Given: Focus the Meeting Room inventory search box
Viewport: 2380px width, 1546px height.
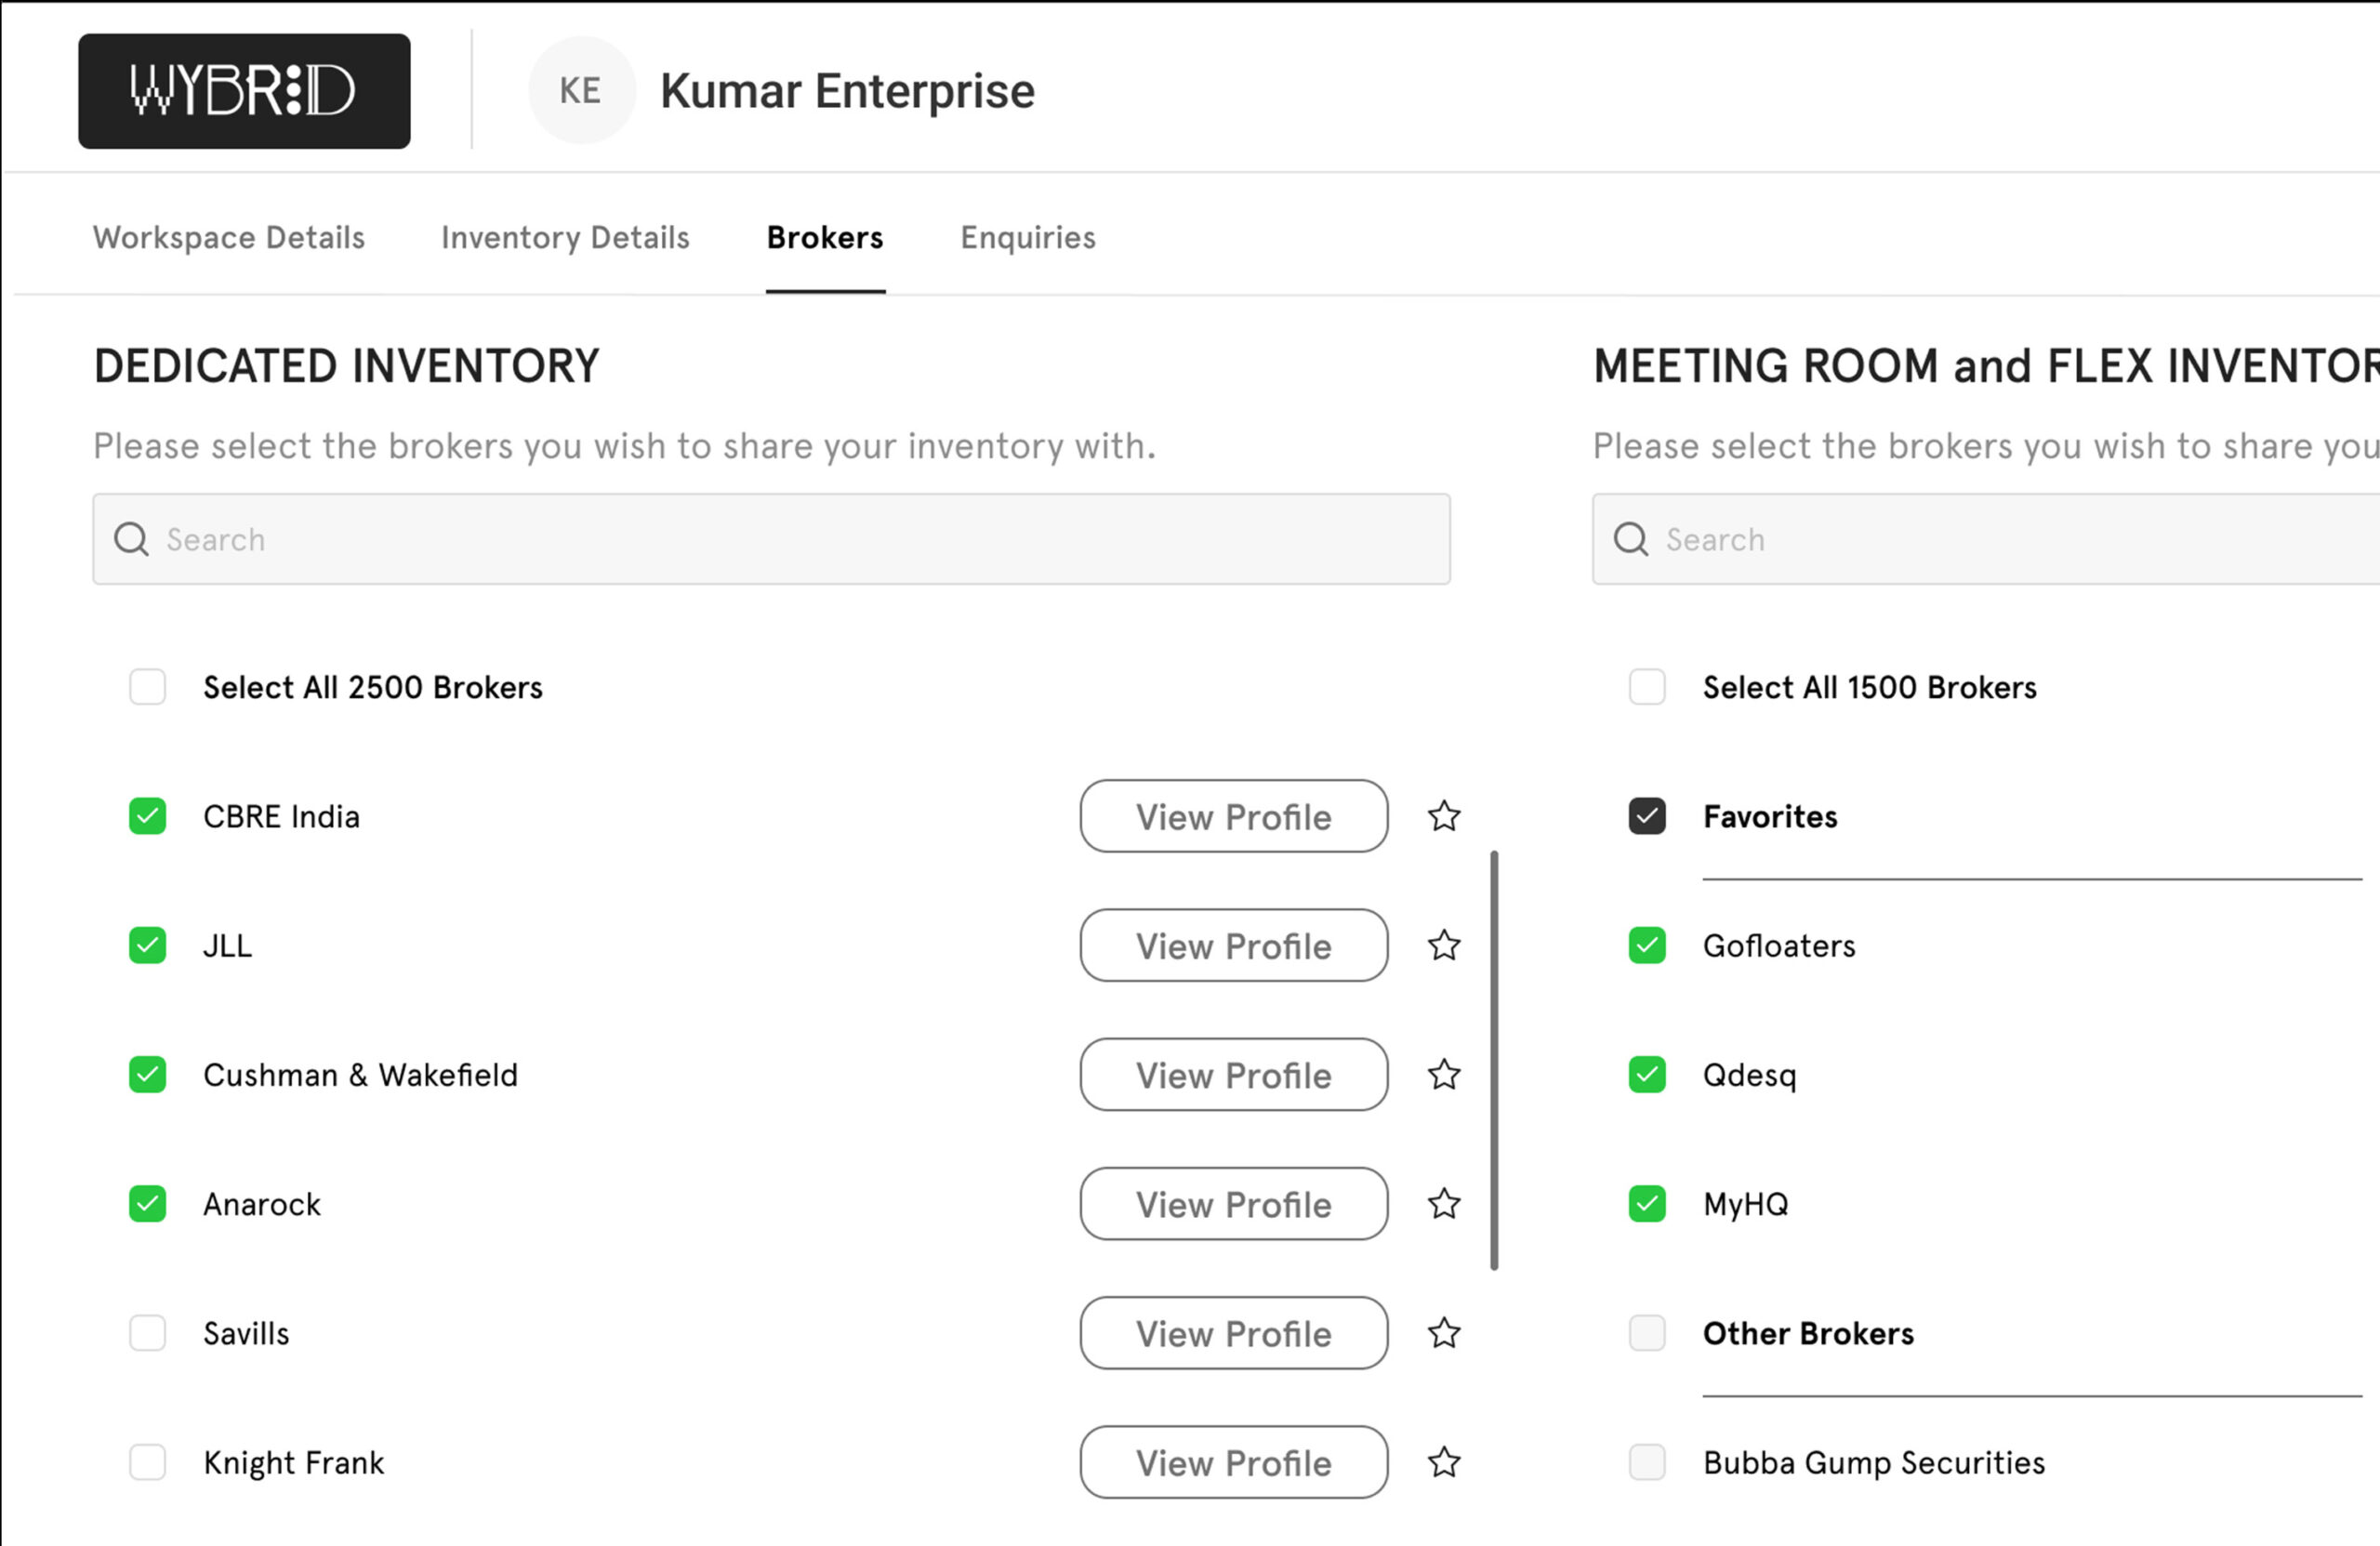Looking at the screenshot, I should [1986, 539].
